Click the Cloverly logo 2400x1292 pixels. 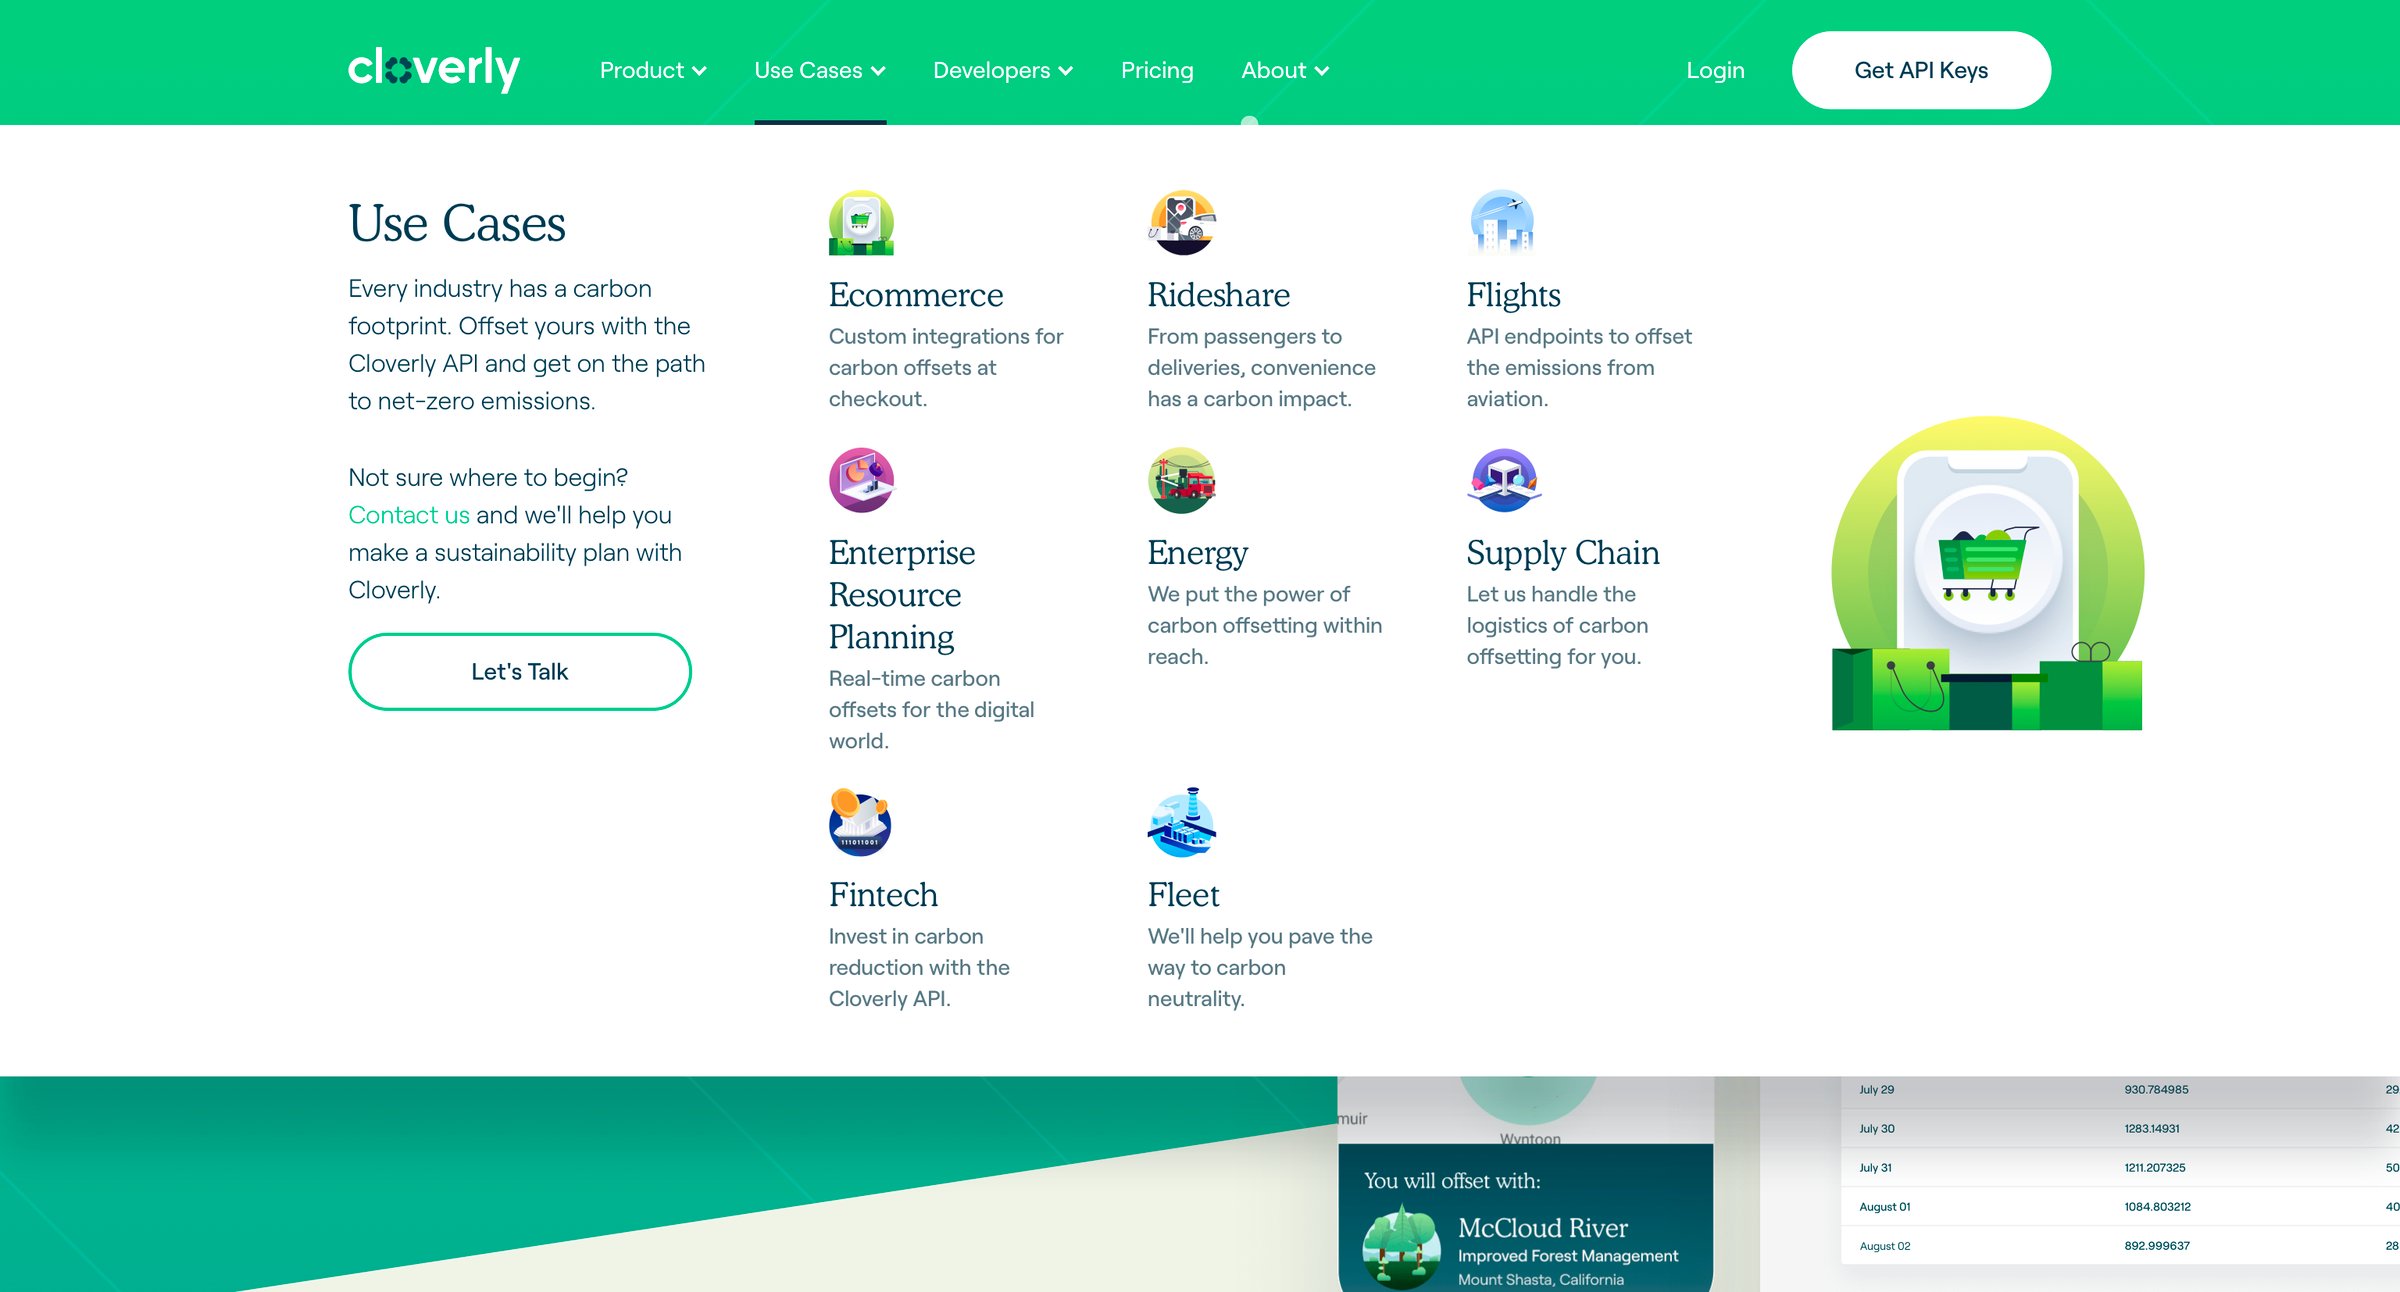(x=433, y=69)
